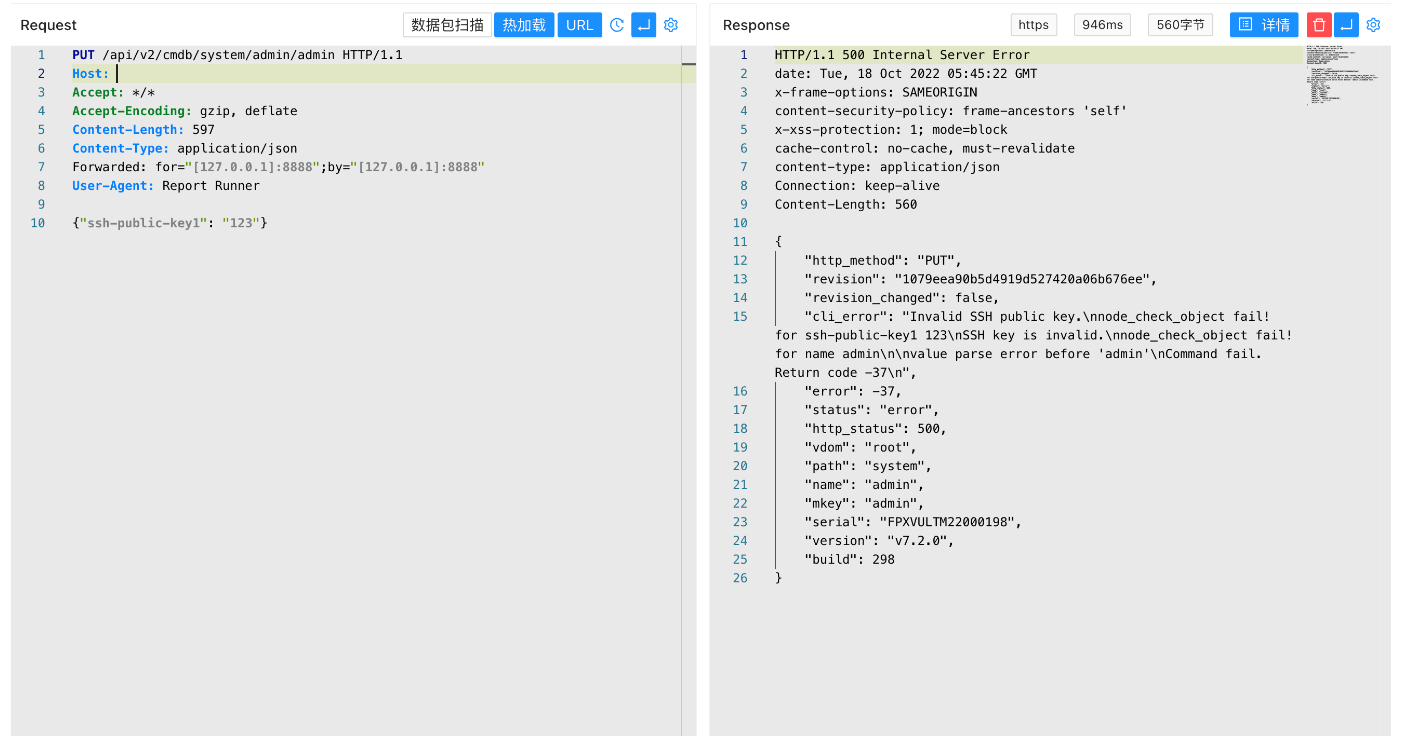
Task: Toggle word wrap in Response panel
Action: [1346, 25]
